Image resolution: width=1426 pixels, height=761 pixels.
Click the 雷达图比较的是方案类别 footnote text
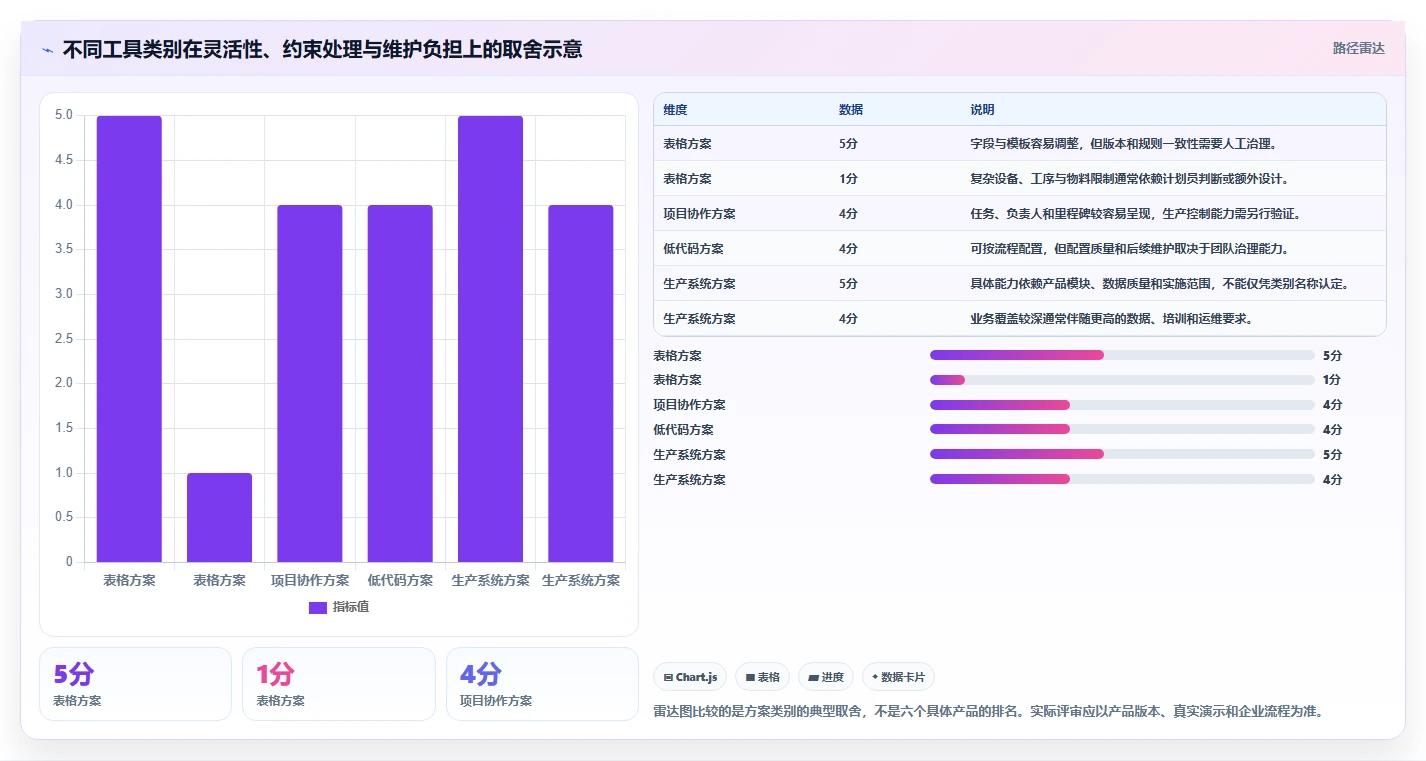988,712
